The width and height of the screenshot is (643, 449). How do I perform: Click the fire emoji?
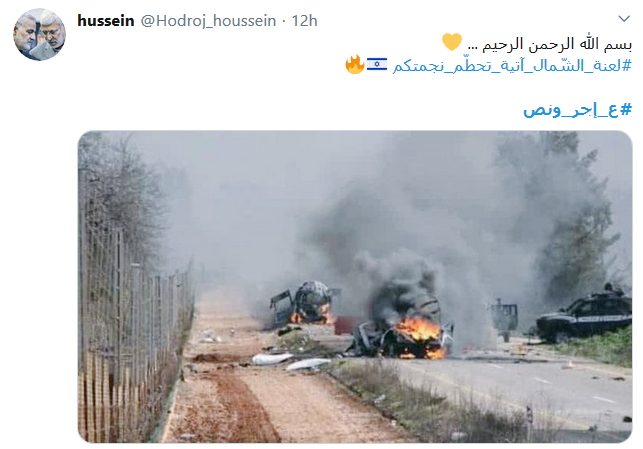click(355, 64)
